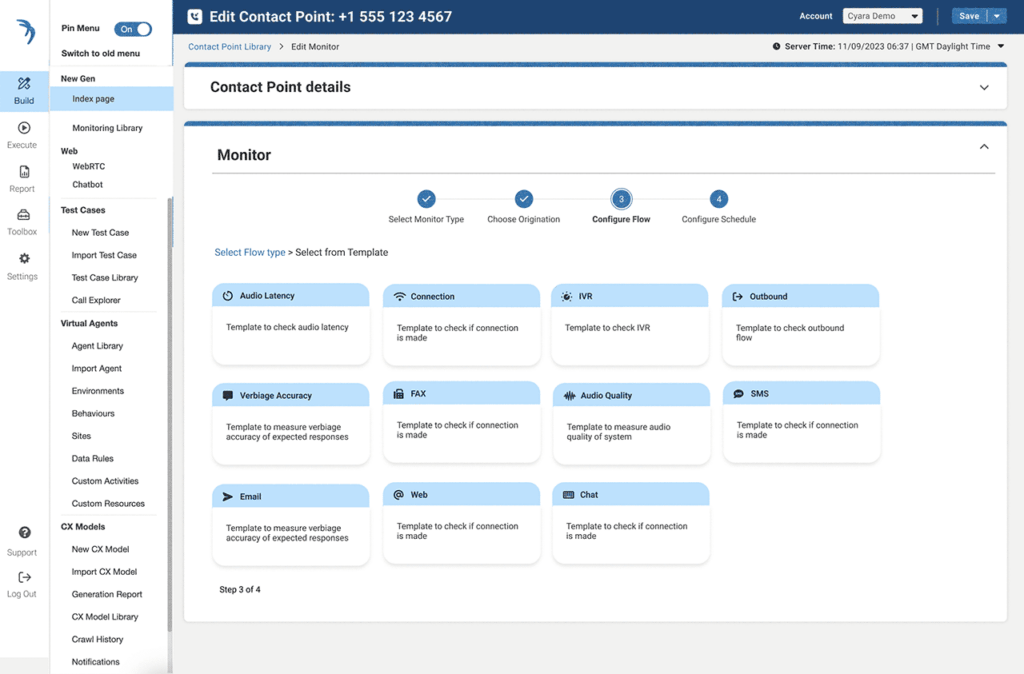The height and width of the screenshot is (674, 1024).
Task: Open Data Rules menu item
Action: pos(92,458)
